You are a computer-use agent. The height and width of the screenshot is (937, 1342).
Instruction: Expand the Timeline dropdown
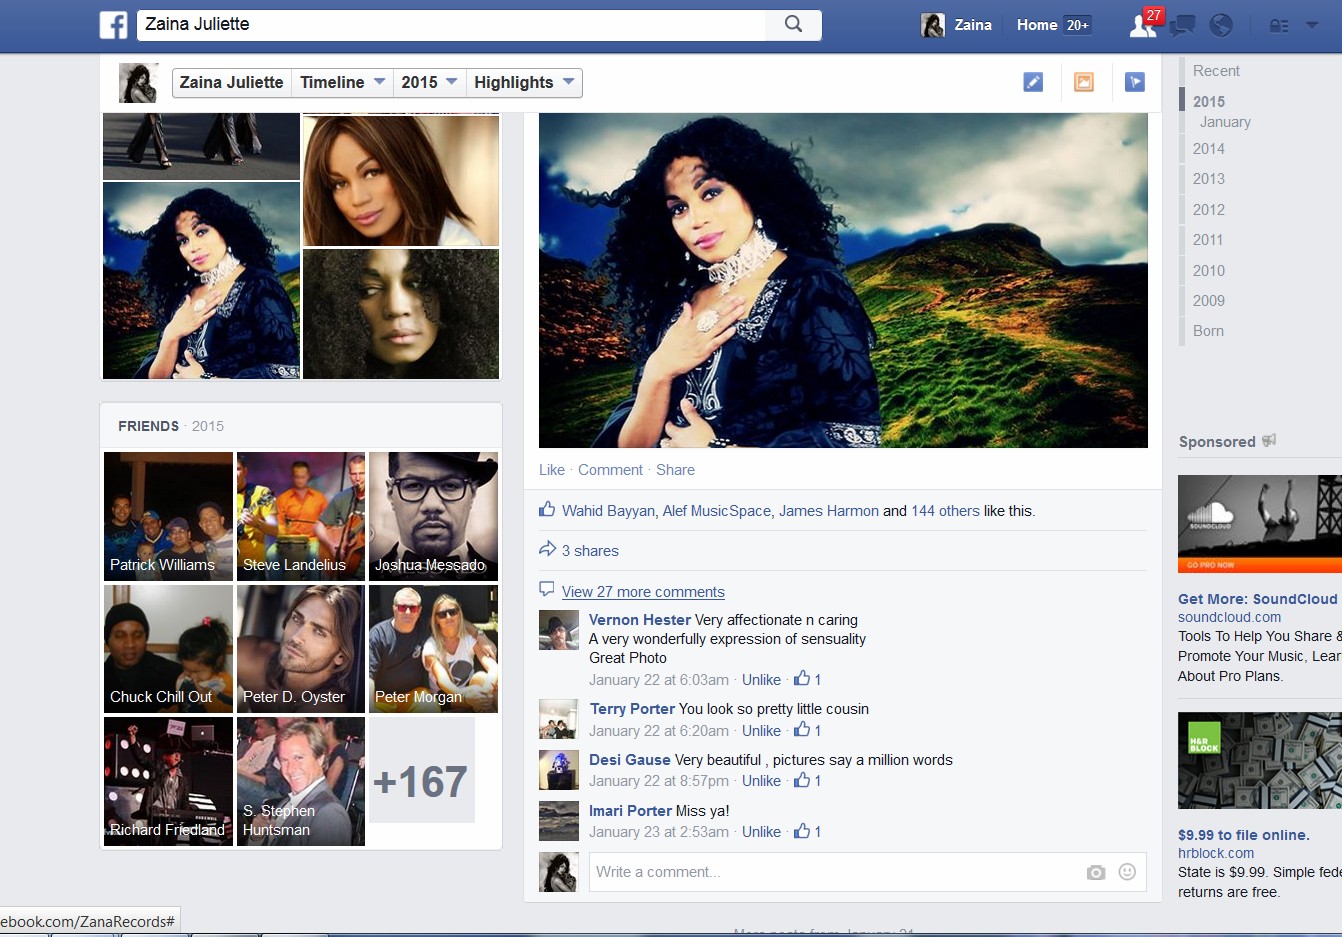tap(342, 83)
